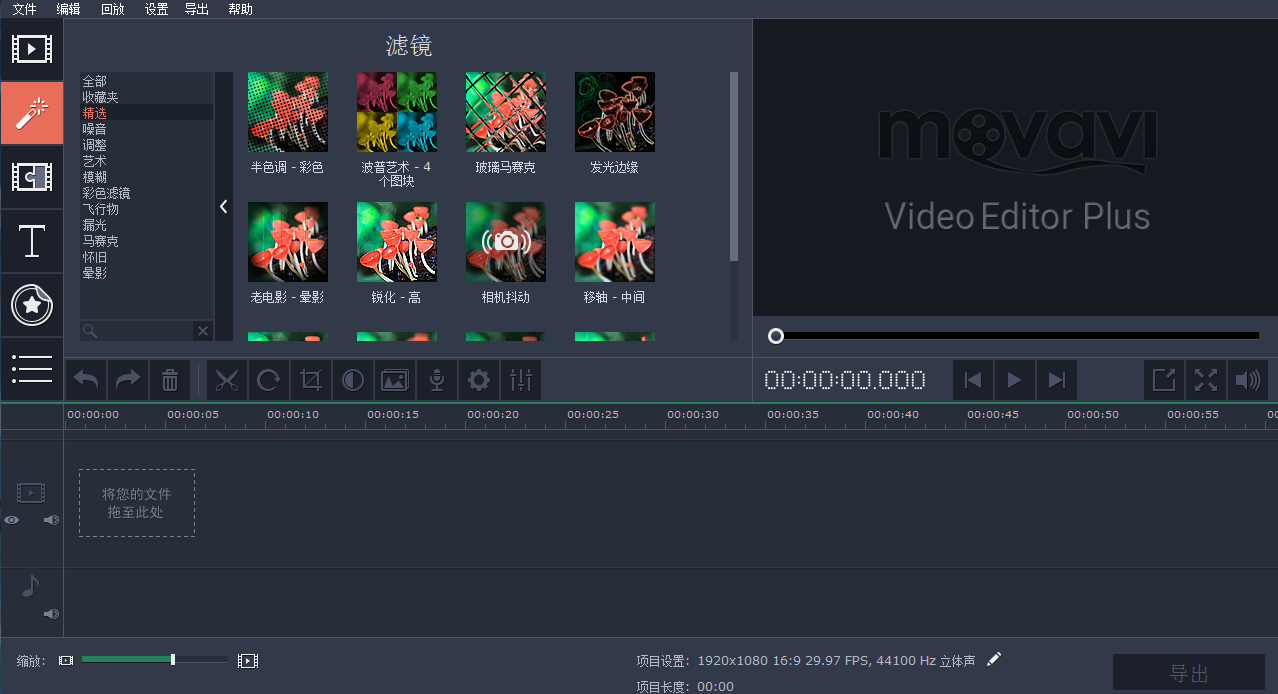Open the Titles panel with the T icon

(x=31, y=241)
